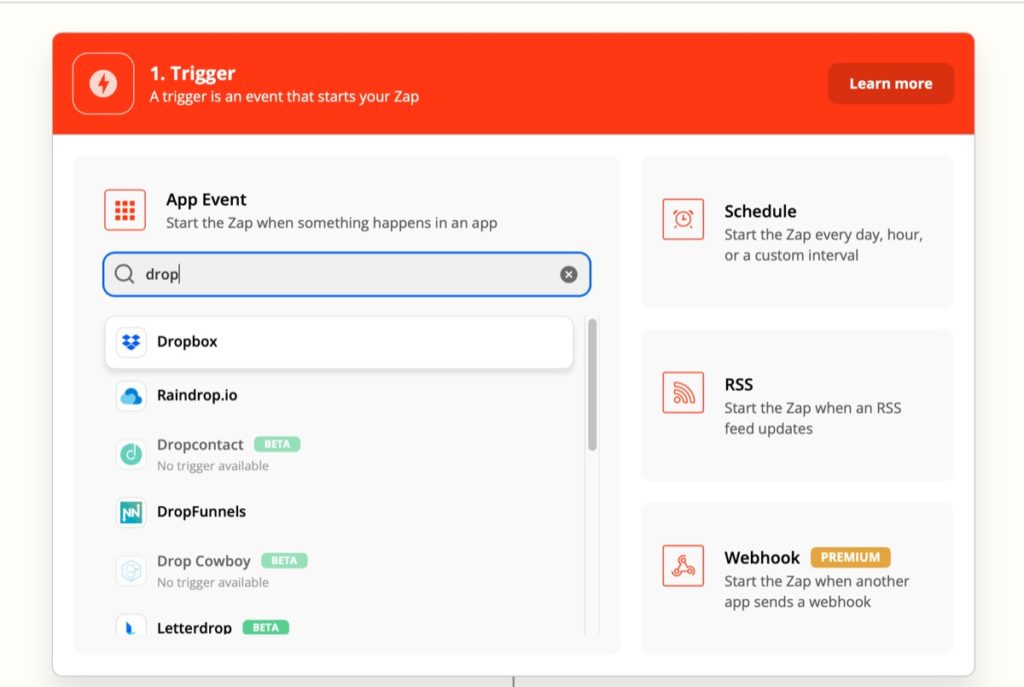Click 'A trigger is an event' subtitle

tap(284, 97)
